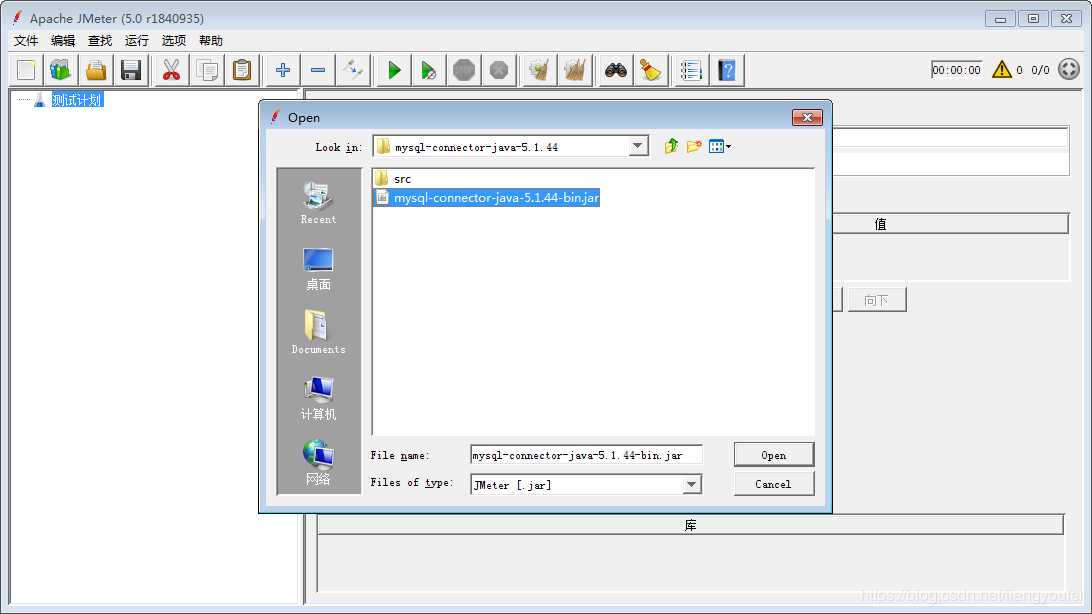
Task: Expand the Look in folder dropdown
Action: [x=637, y=146]
